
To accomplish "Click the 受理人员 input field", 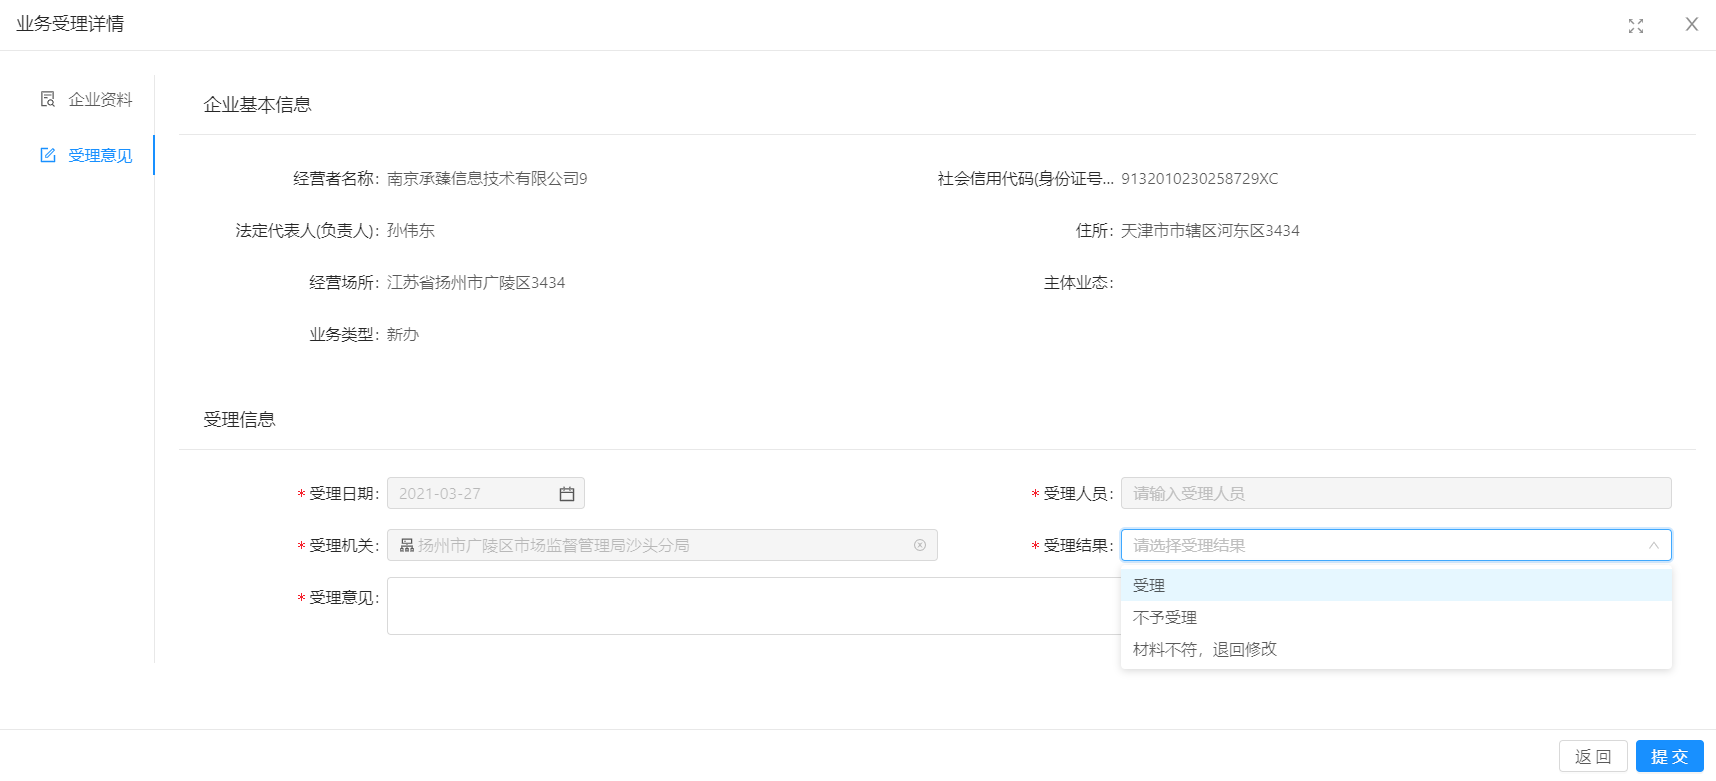I will [1395, 494].
